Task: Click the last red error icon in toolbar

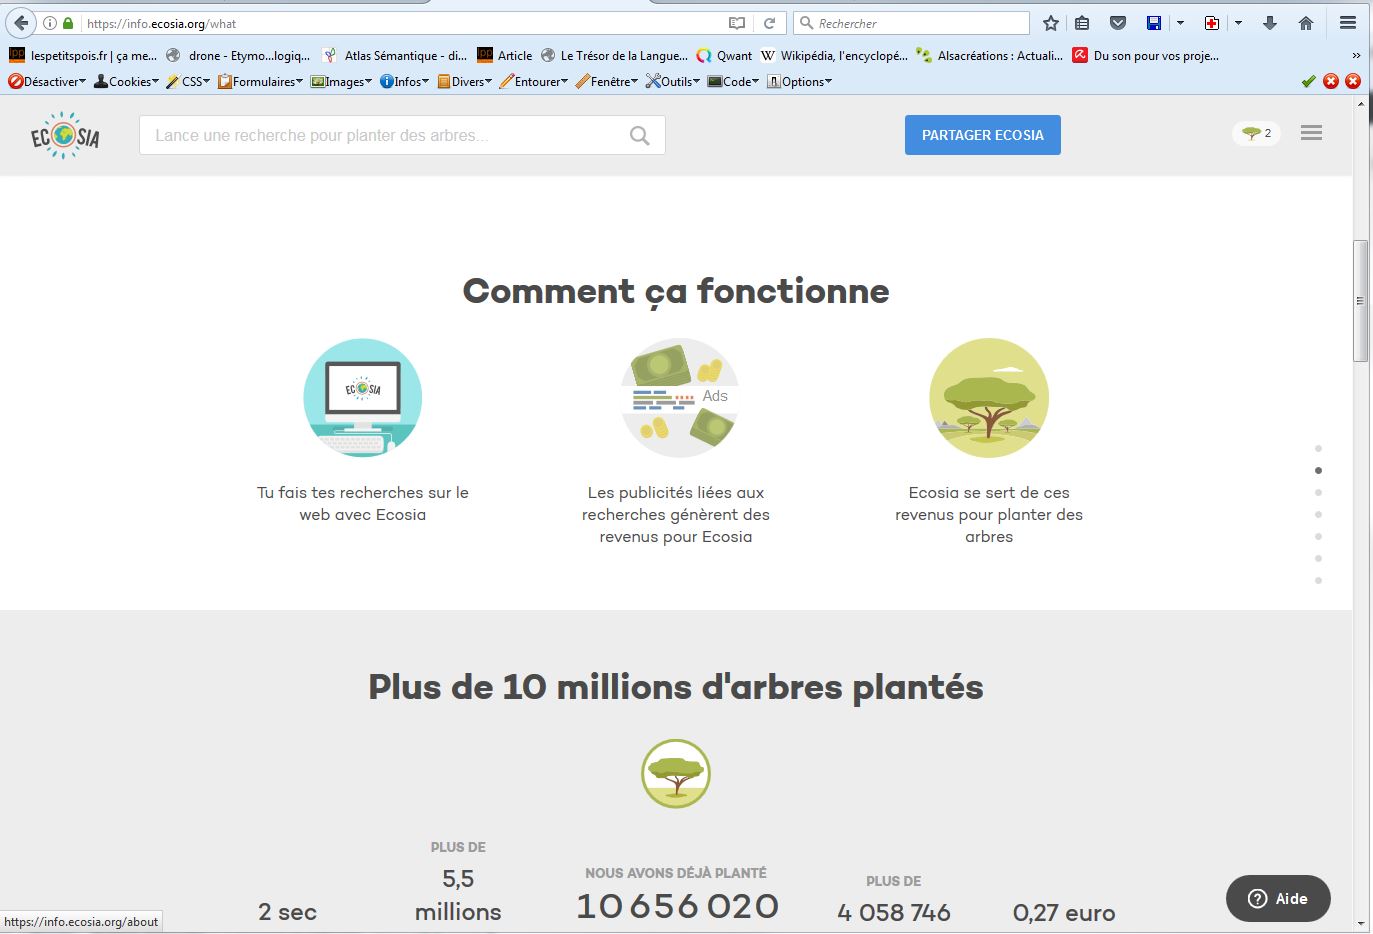Action: click(x=1353, y=82)
